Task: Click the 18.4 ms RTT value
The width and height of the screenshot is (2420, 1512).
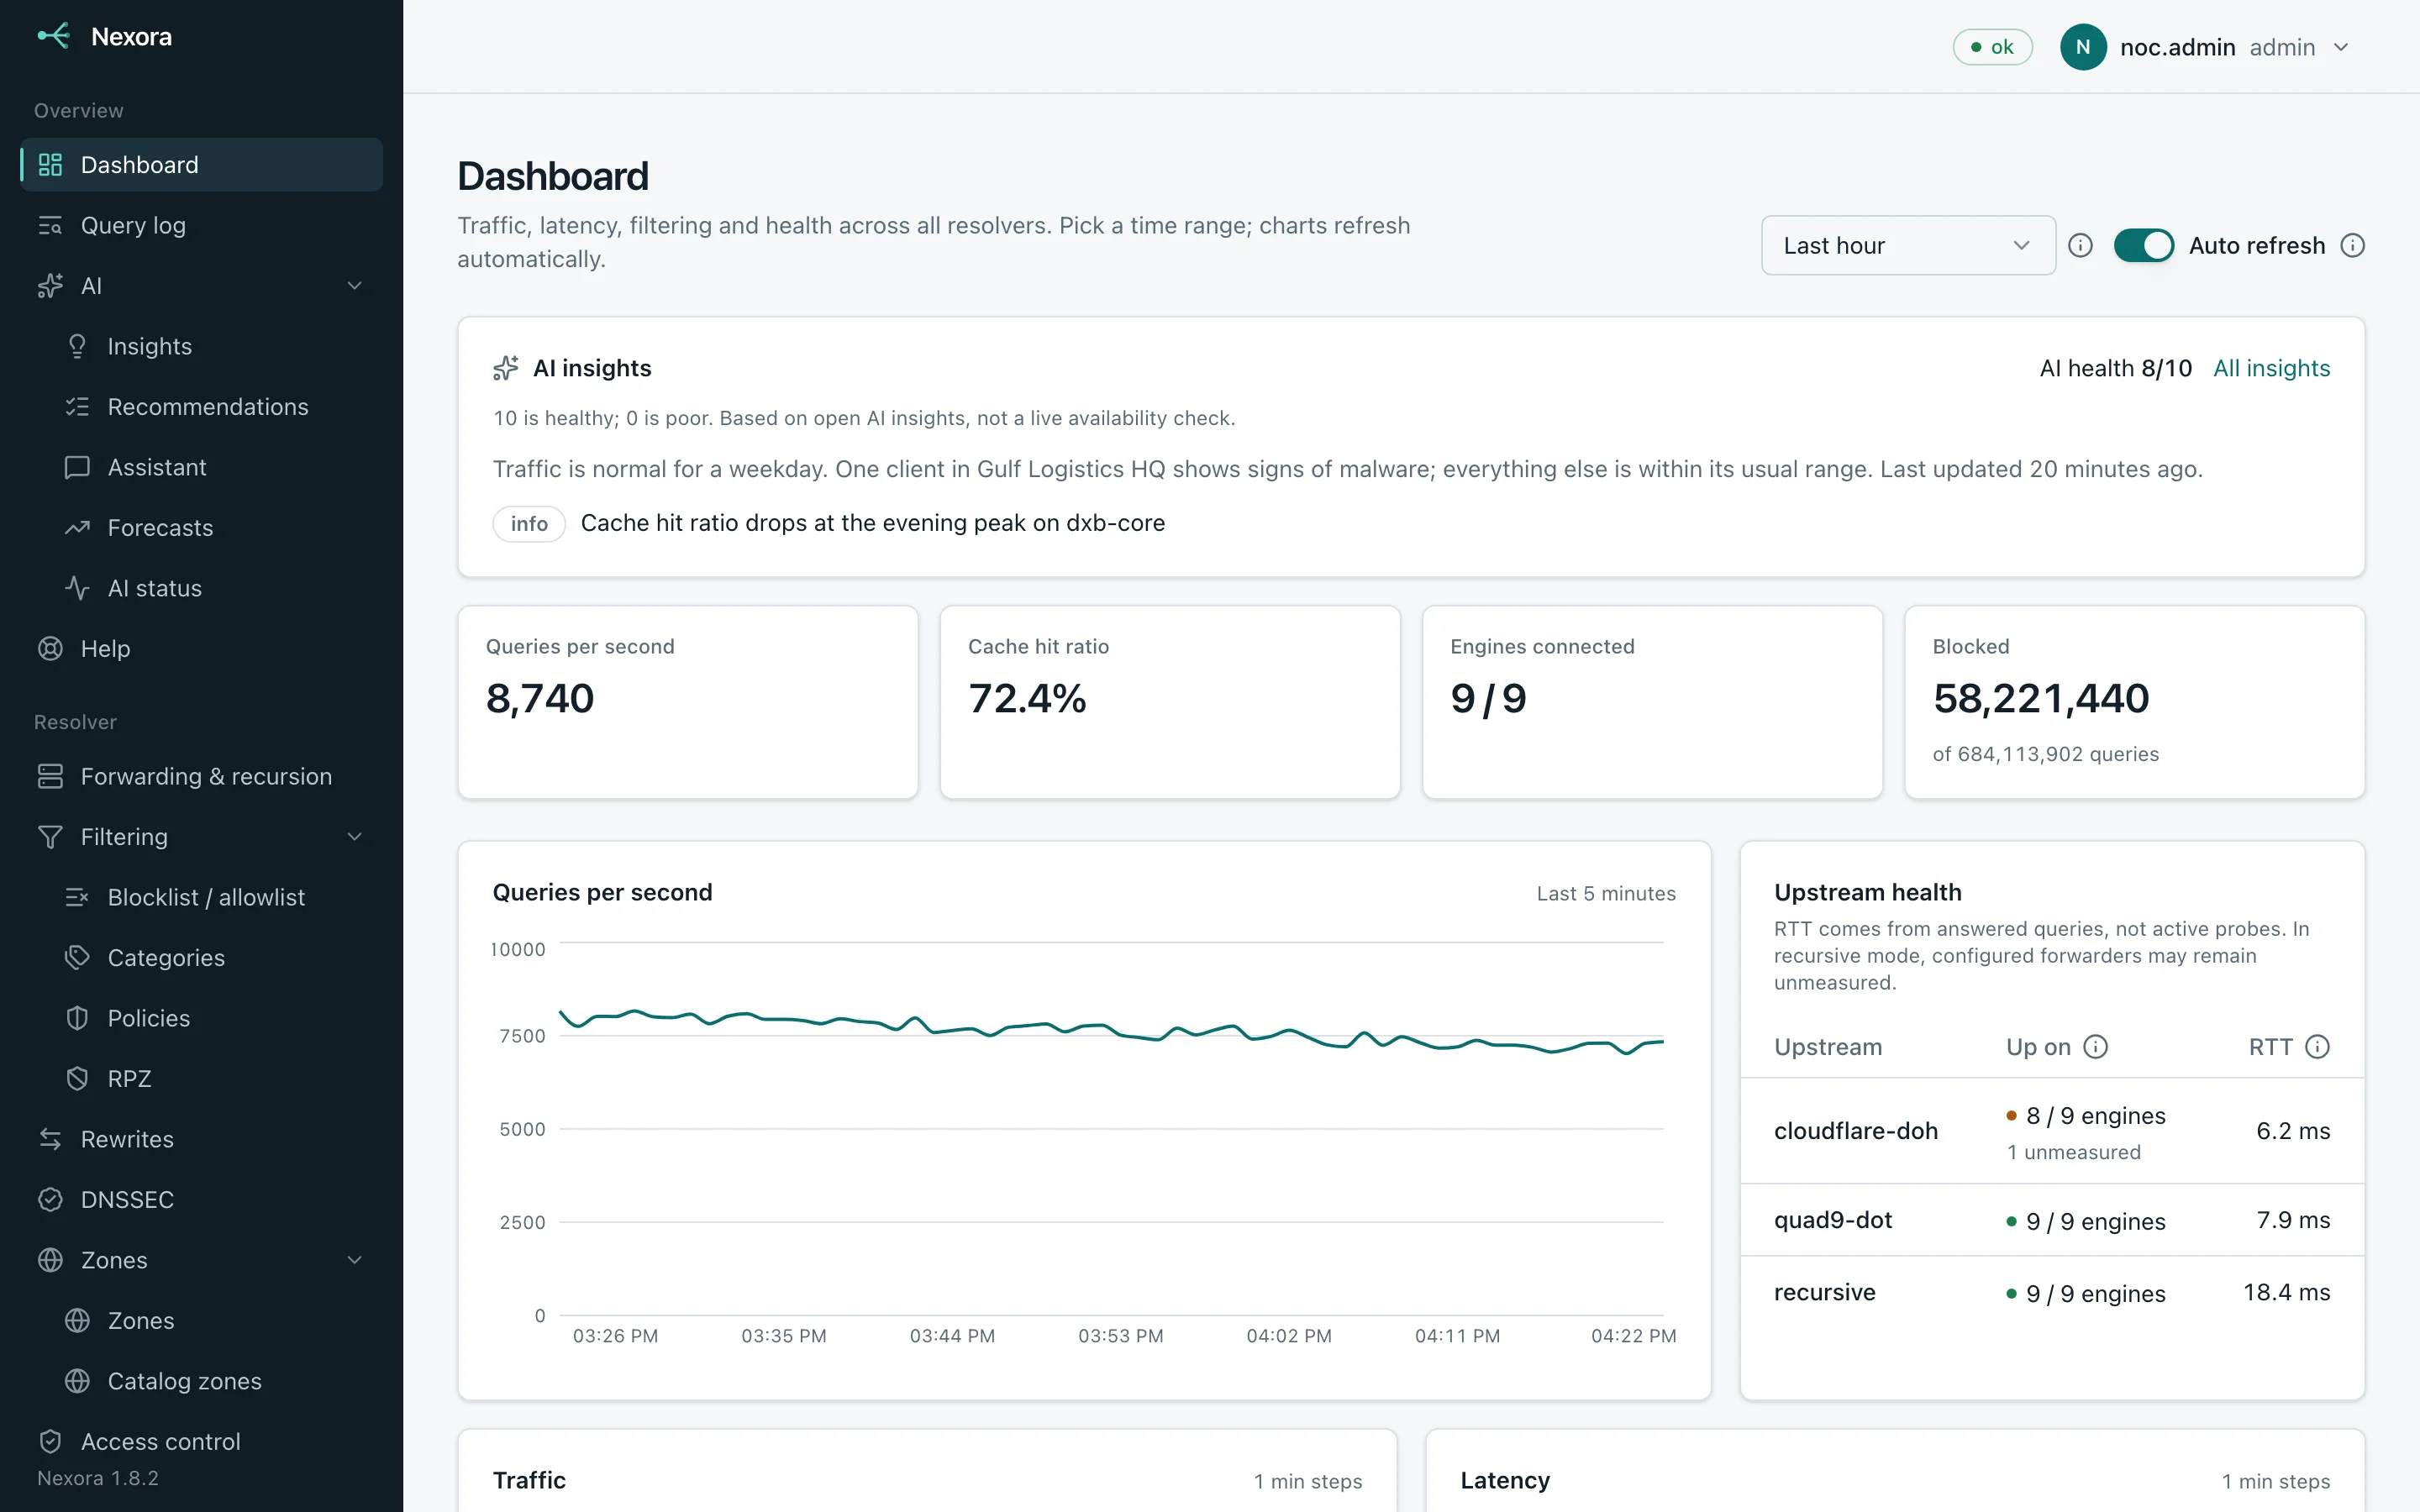Action: 2286,1293
